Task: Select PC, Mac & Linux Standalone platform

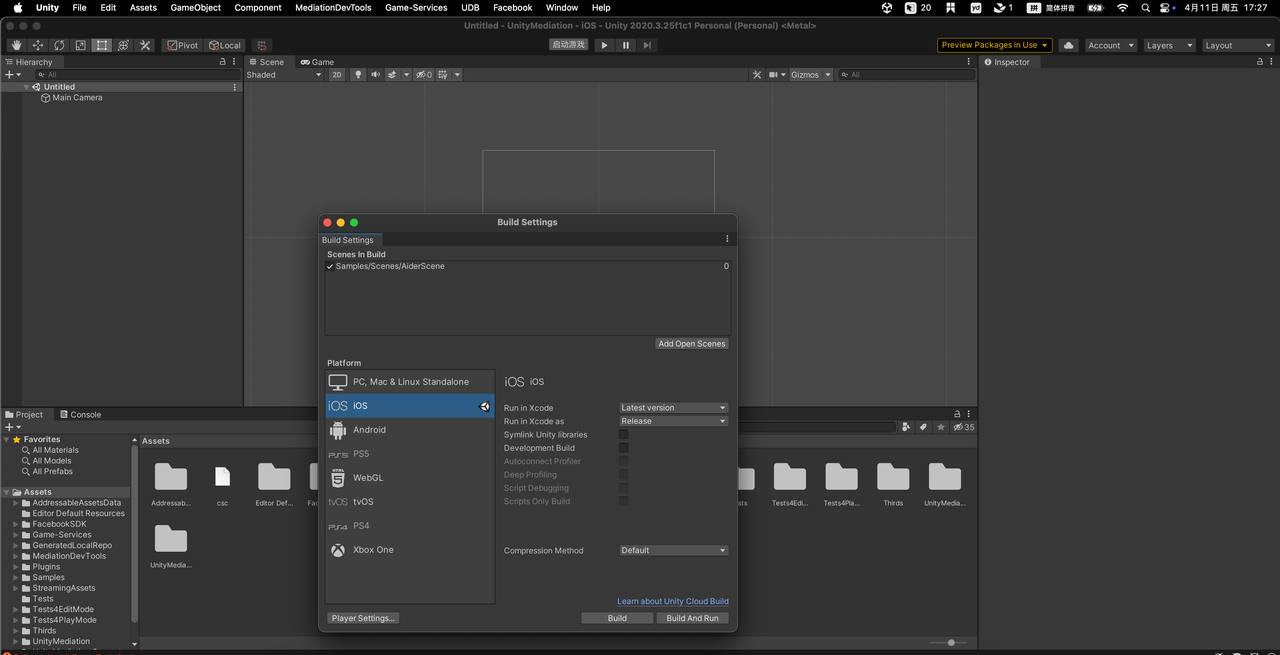Action: (x=410, y=382)
